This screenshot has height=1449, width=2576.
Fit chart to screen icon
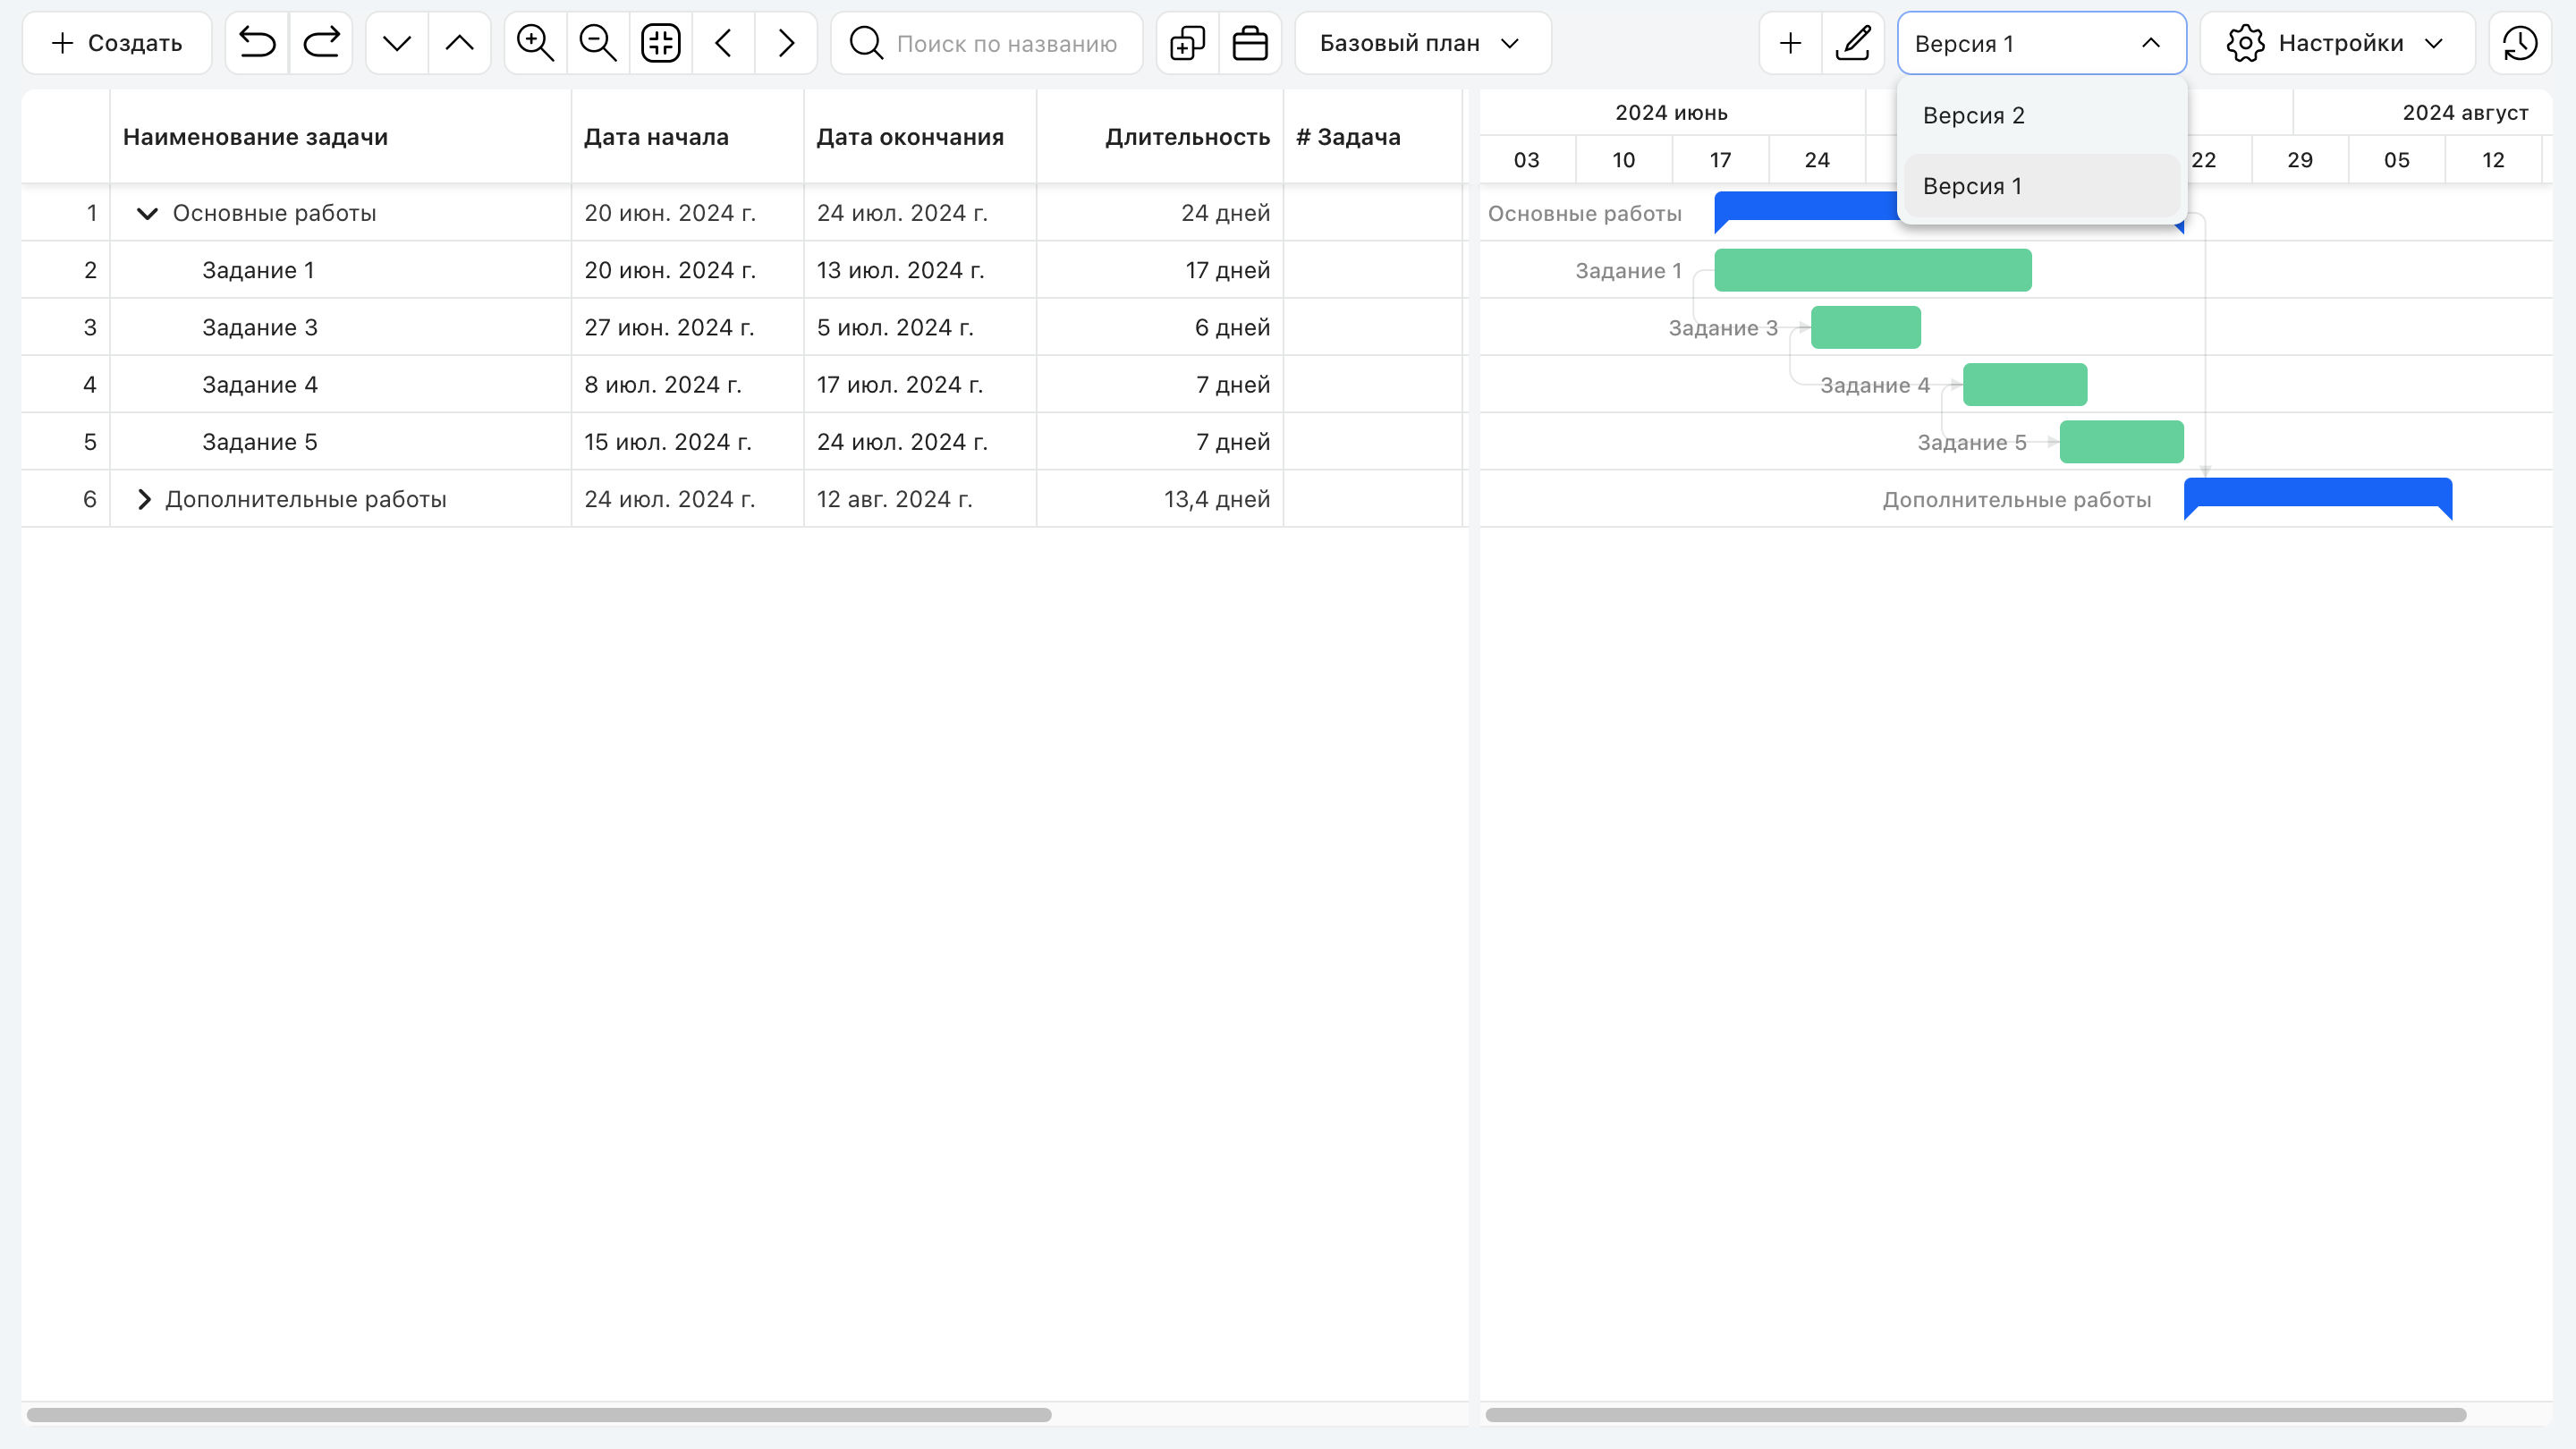pyautogui.click(x=661, y=43)
